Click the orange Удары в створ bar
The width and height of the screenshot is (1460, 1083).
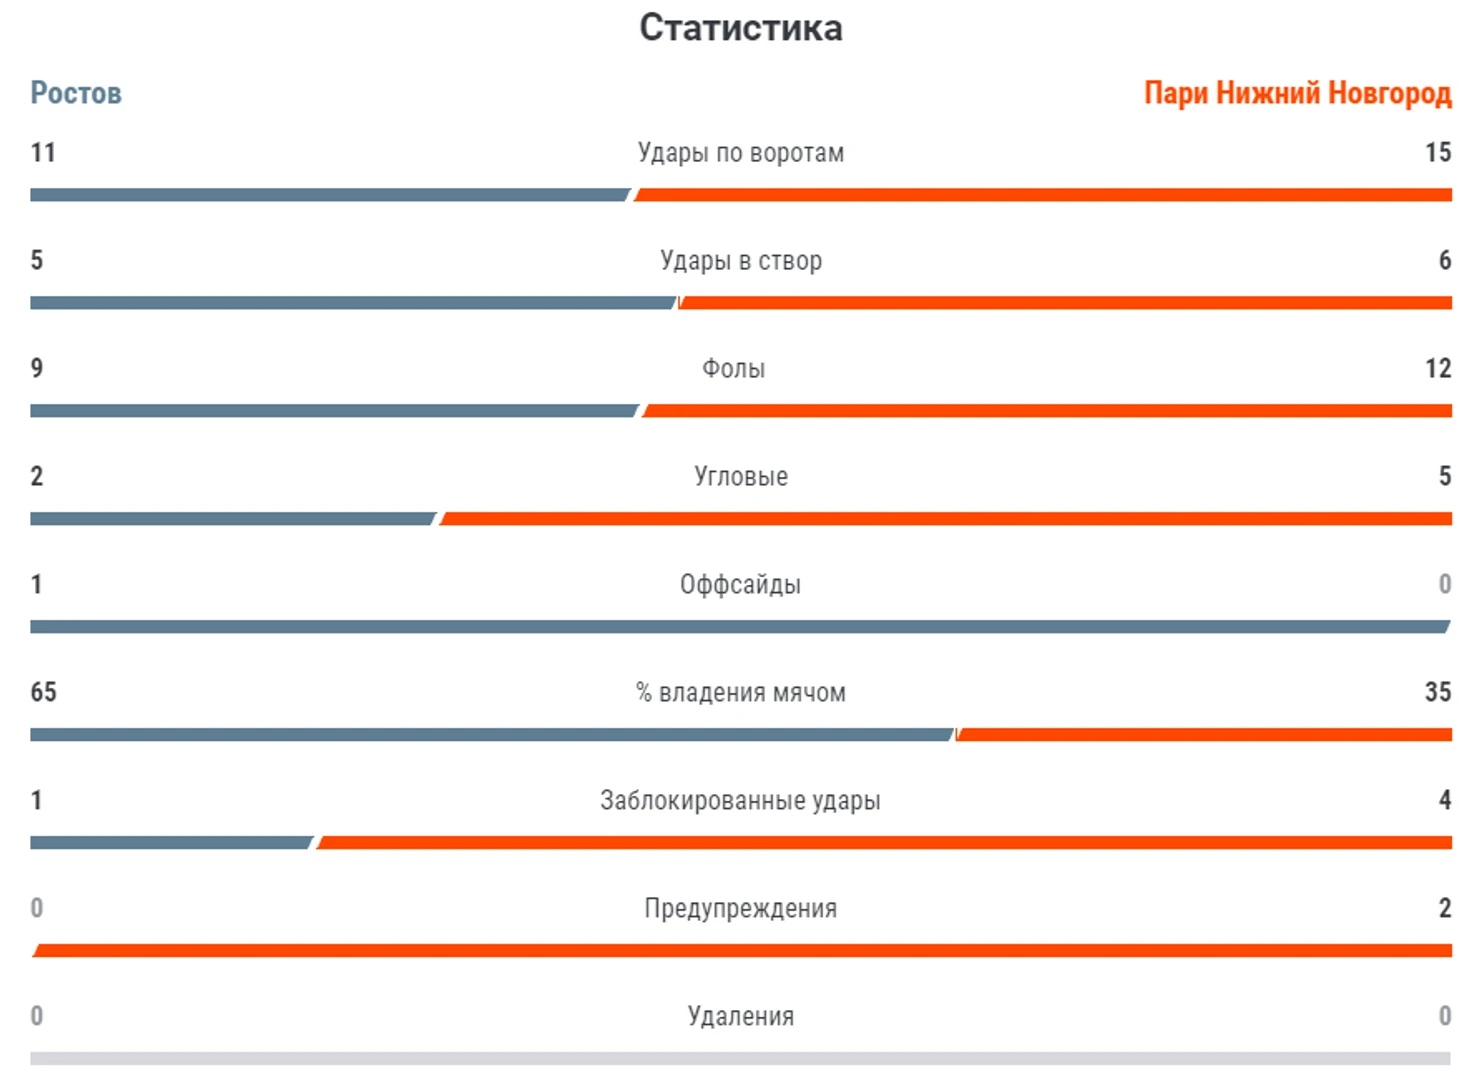1065,303
